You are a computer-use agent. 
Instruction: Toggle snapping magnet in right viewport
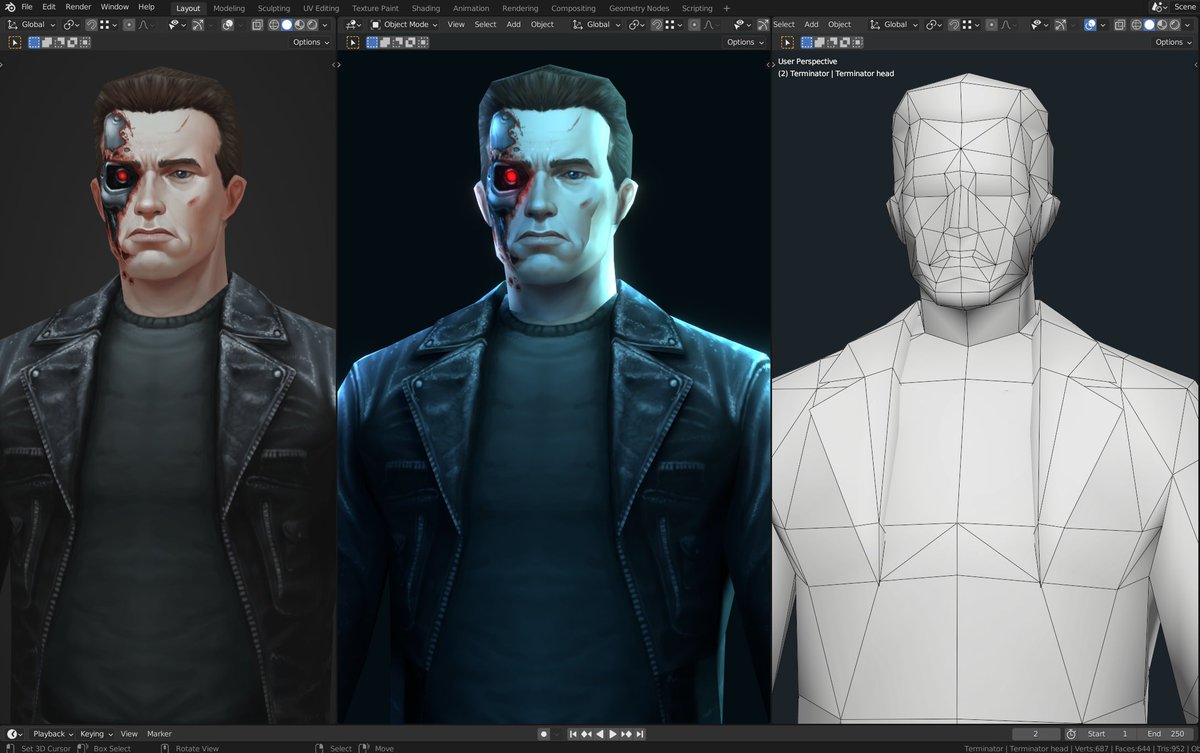tap(953, 25)
